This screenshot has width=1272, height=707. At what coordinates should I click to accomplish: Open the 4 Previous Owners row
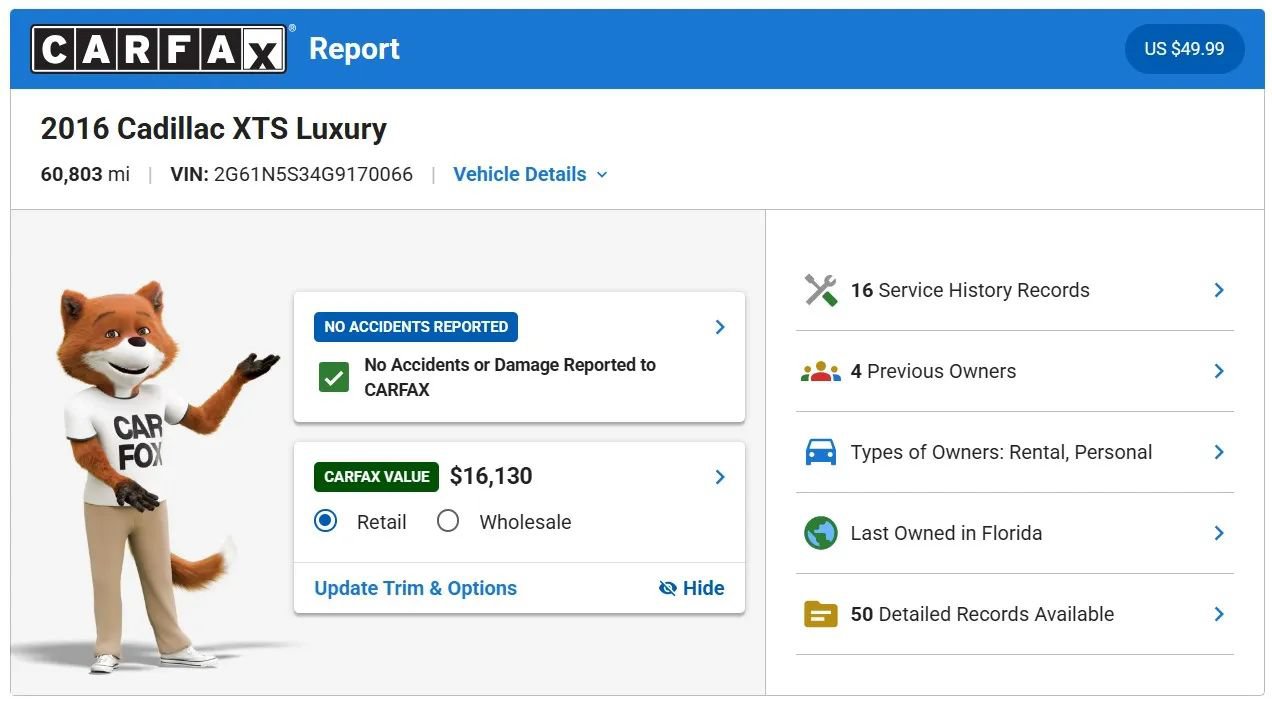coord(1015,371)
